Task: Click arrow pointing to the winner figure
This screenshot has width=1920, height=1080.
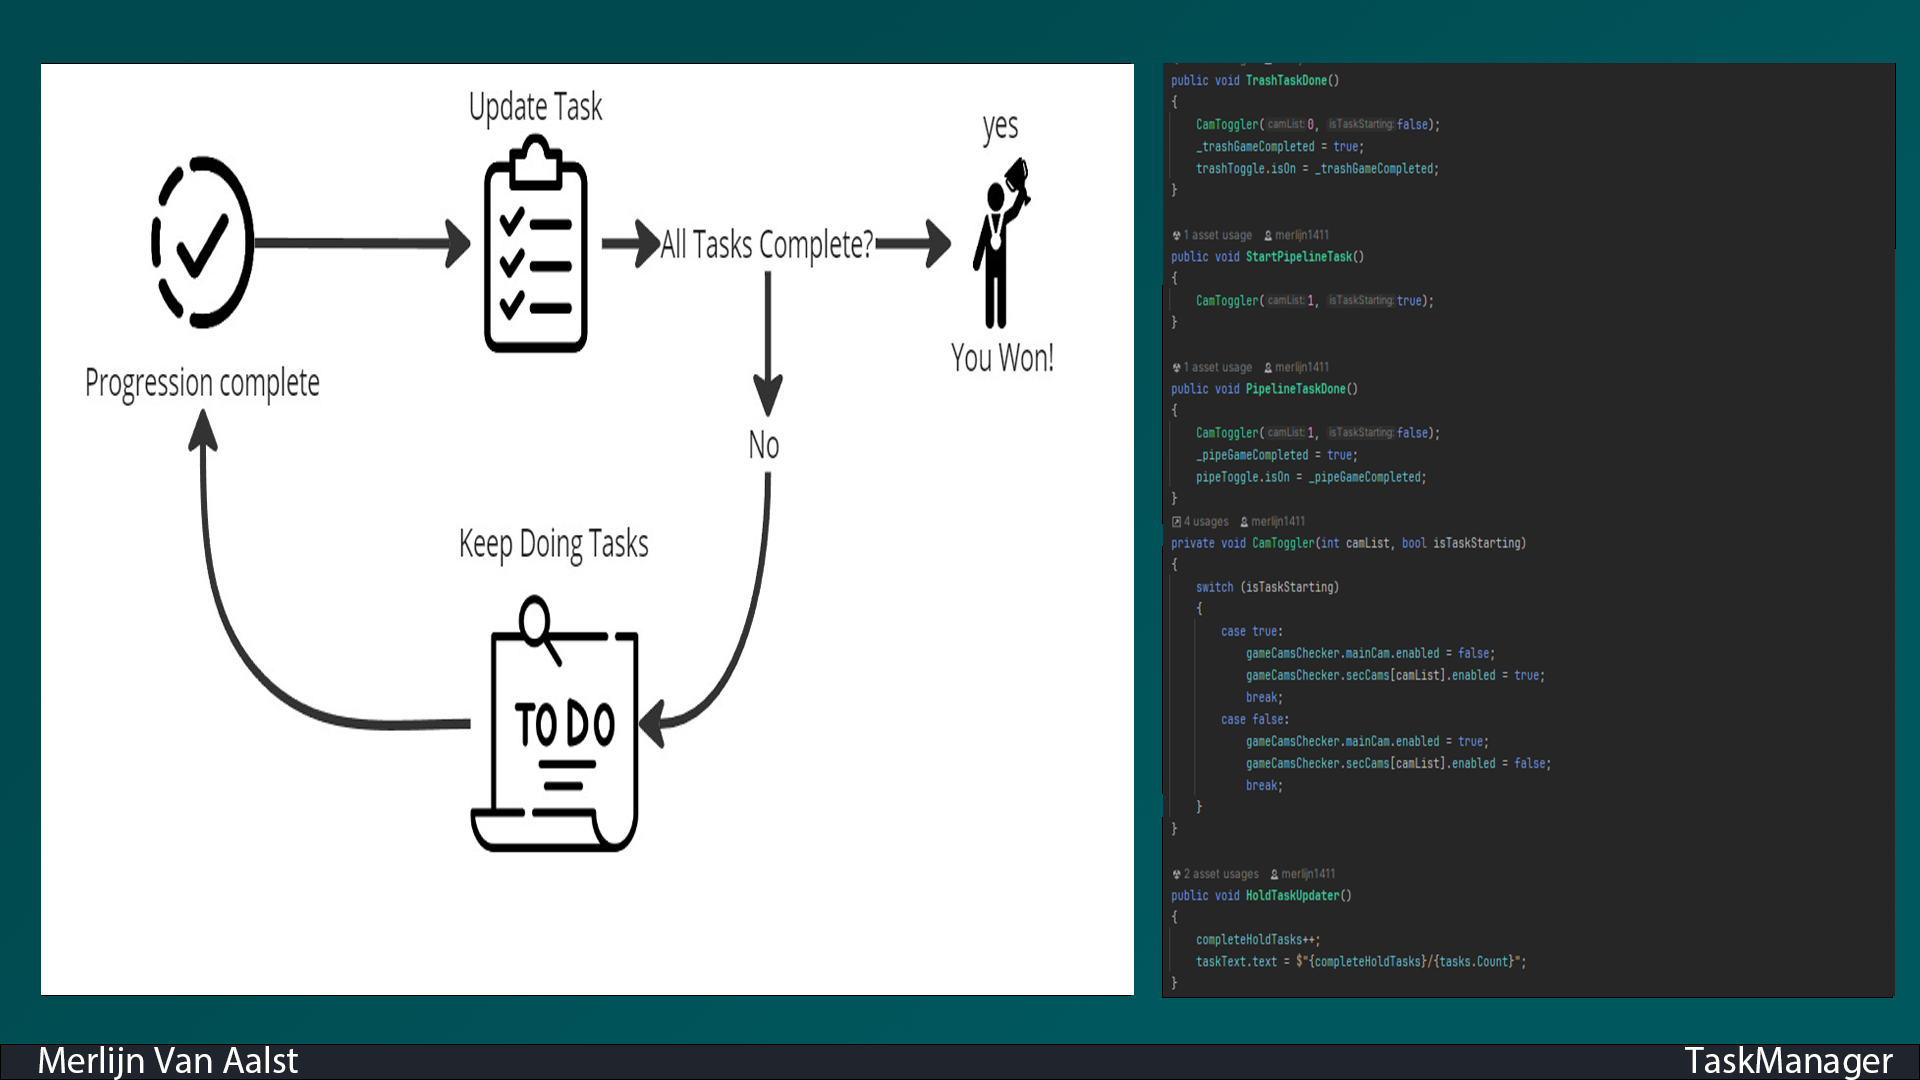Action: coord(914,243)
